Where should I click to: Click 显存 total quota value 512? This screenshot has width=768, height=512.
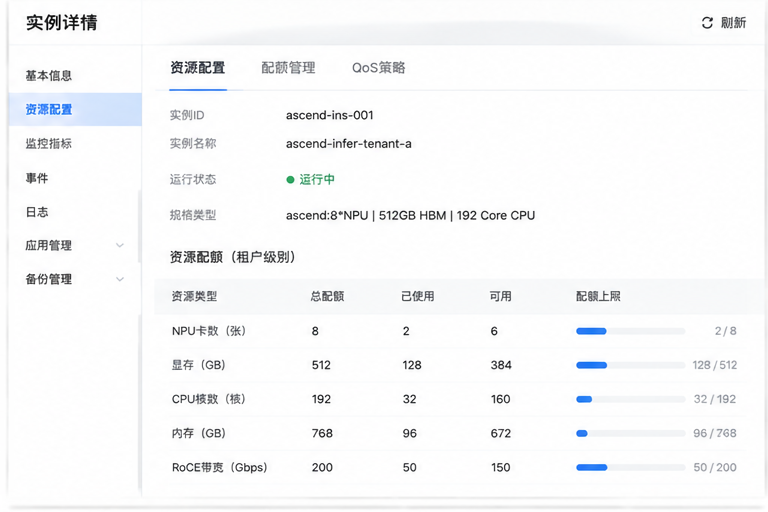click(x=321, y=365)
